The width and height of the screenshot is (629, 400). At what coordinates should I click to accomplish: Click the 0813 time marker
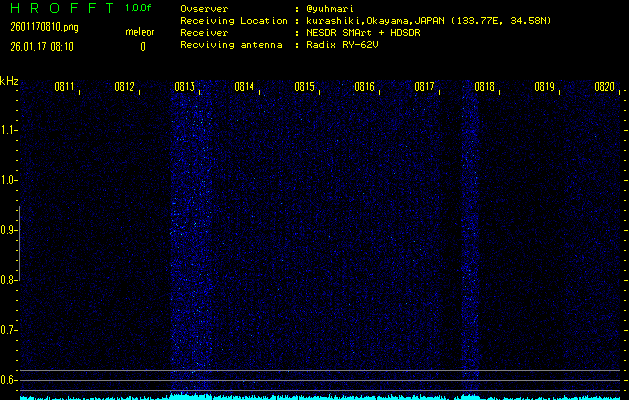185,87
